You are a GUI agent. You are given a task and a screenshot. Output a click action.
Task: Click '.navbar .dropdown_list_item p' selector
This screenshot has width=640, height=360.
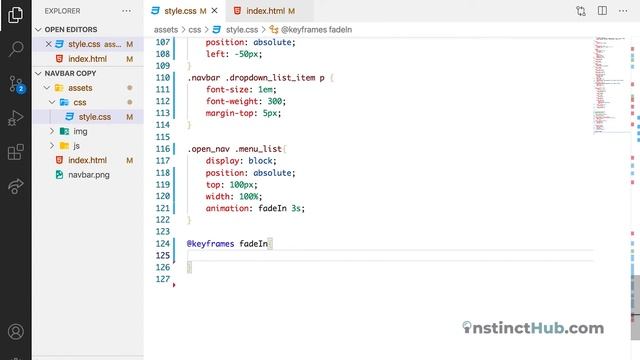click(x=256, y=78)
